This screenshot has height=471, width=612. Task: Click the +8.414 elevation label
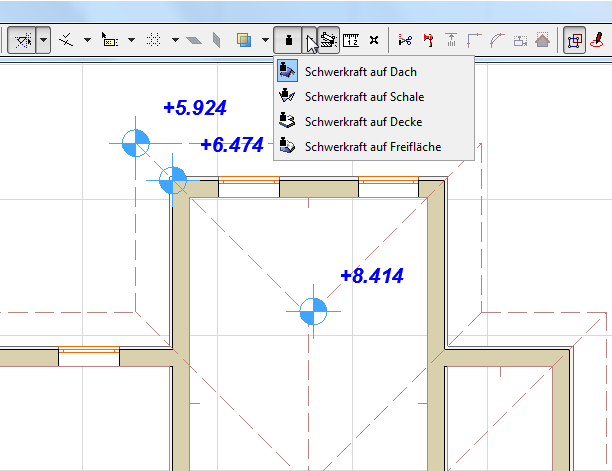point(372,275)
